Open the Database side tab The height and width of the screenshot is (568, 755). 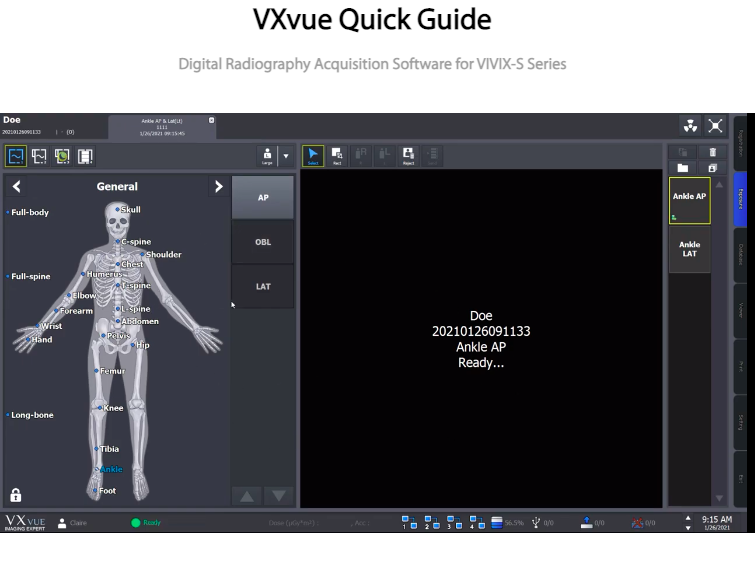741,255
